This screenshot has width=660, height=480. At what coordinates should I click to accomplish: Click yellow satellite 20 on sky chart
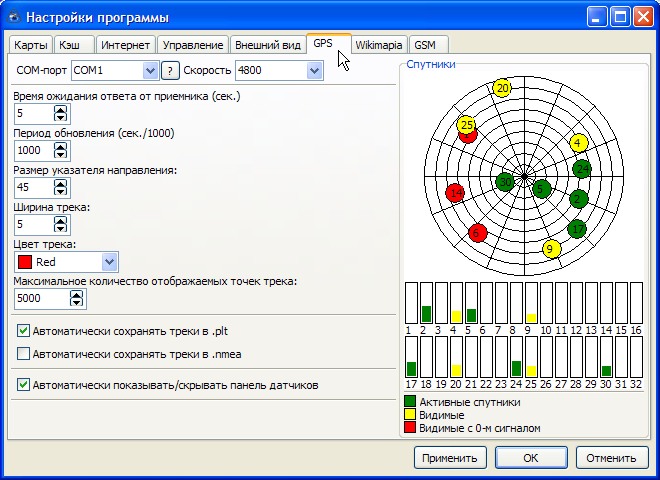tap(503, 88)
